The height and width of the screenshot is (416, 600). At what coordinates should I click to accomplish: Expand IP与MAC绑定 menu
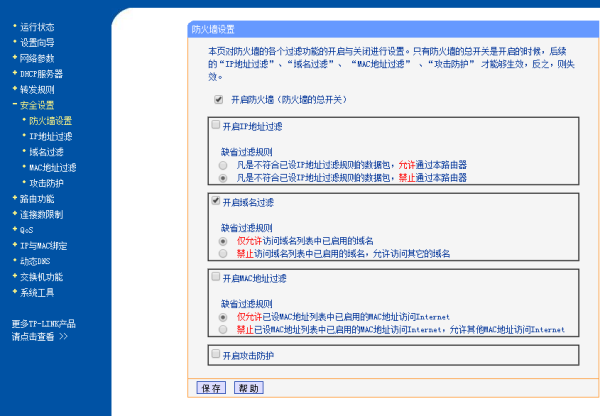[43, 246]
